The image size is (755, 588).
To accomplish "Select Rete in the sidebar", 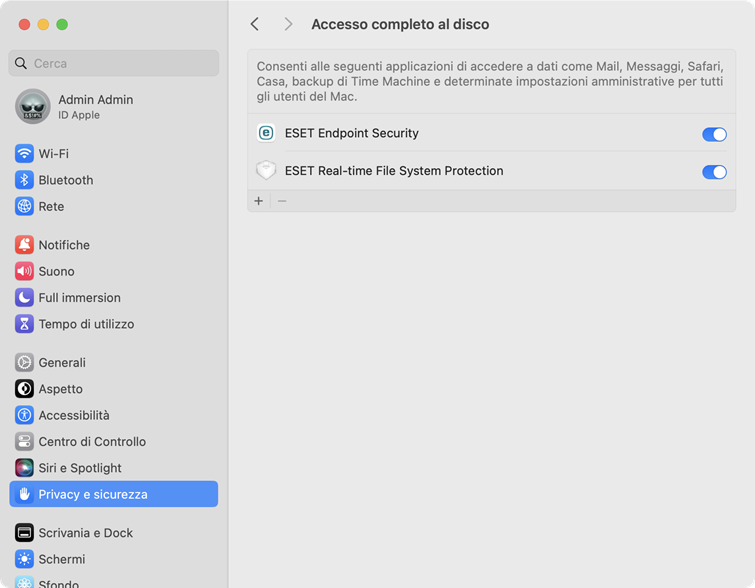I will [x=114, y=207].
